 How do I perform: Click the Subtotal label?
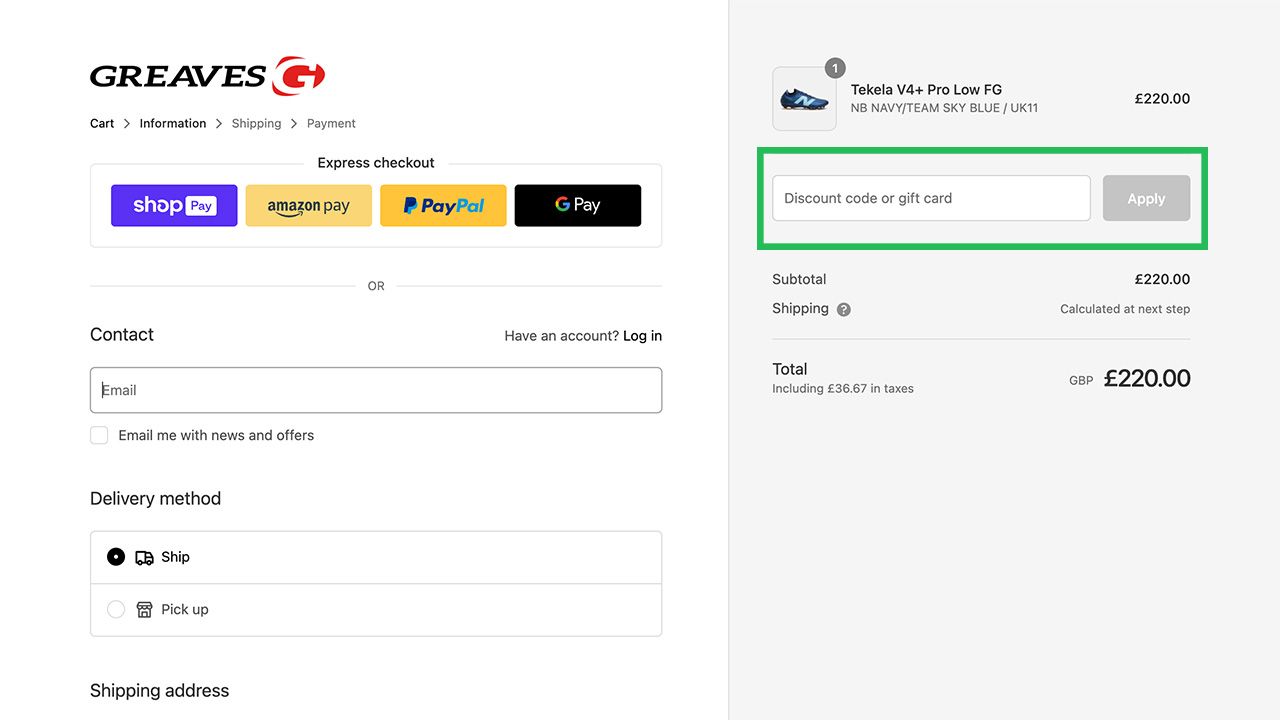coord(799,279)
